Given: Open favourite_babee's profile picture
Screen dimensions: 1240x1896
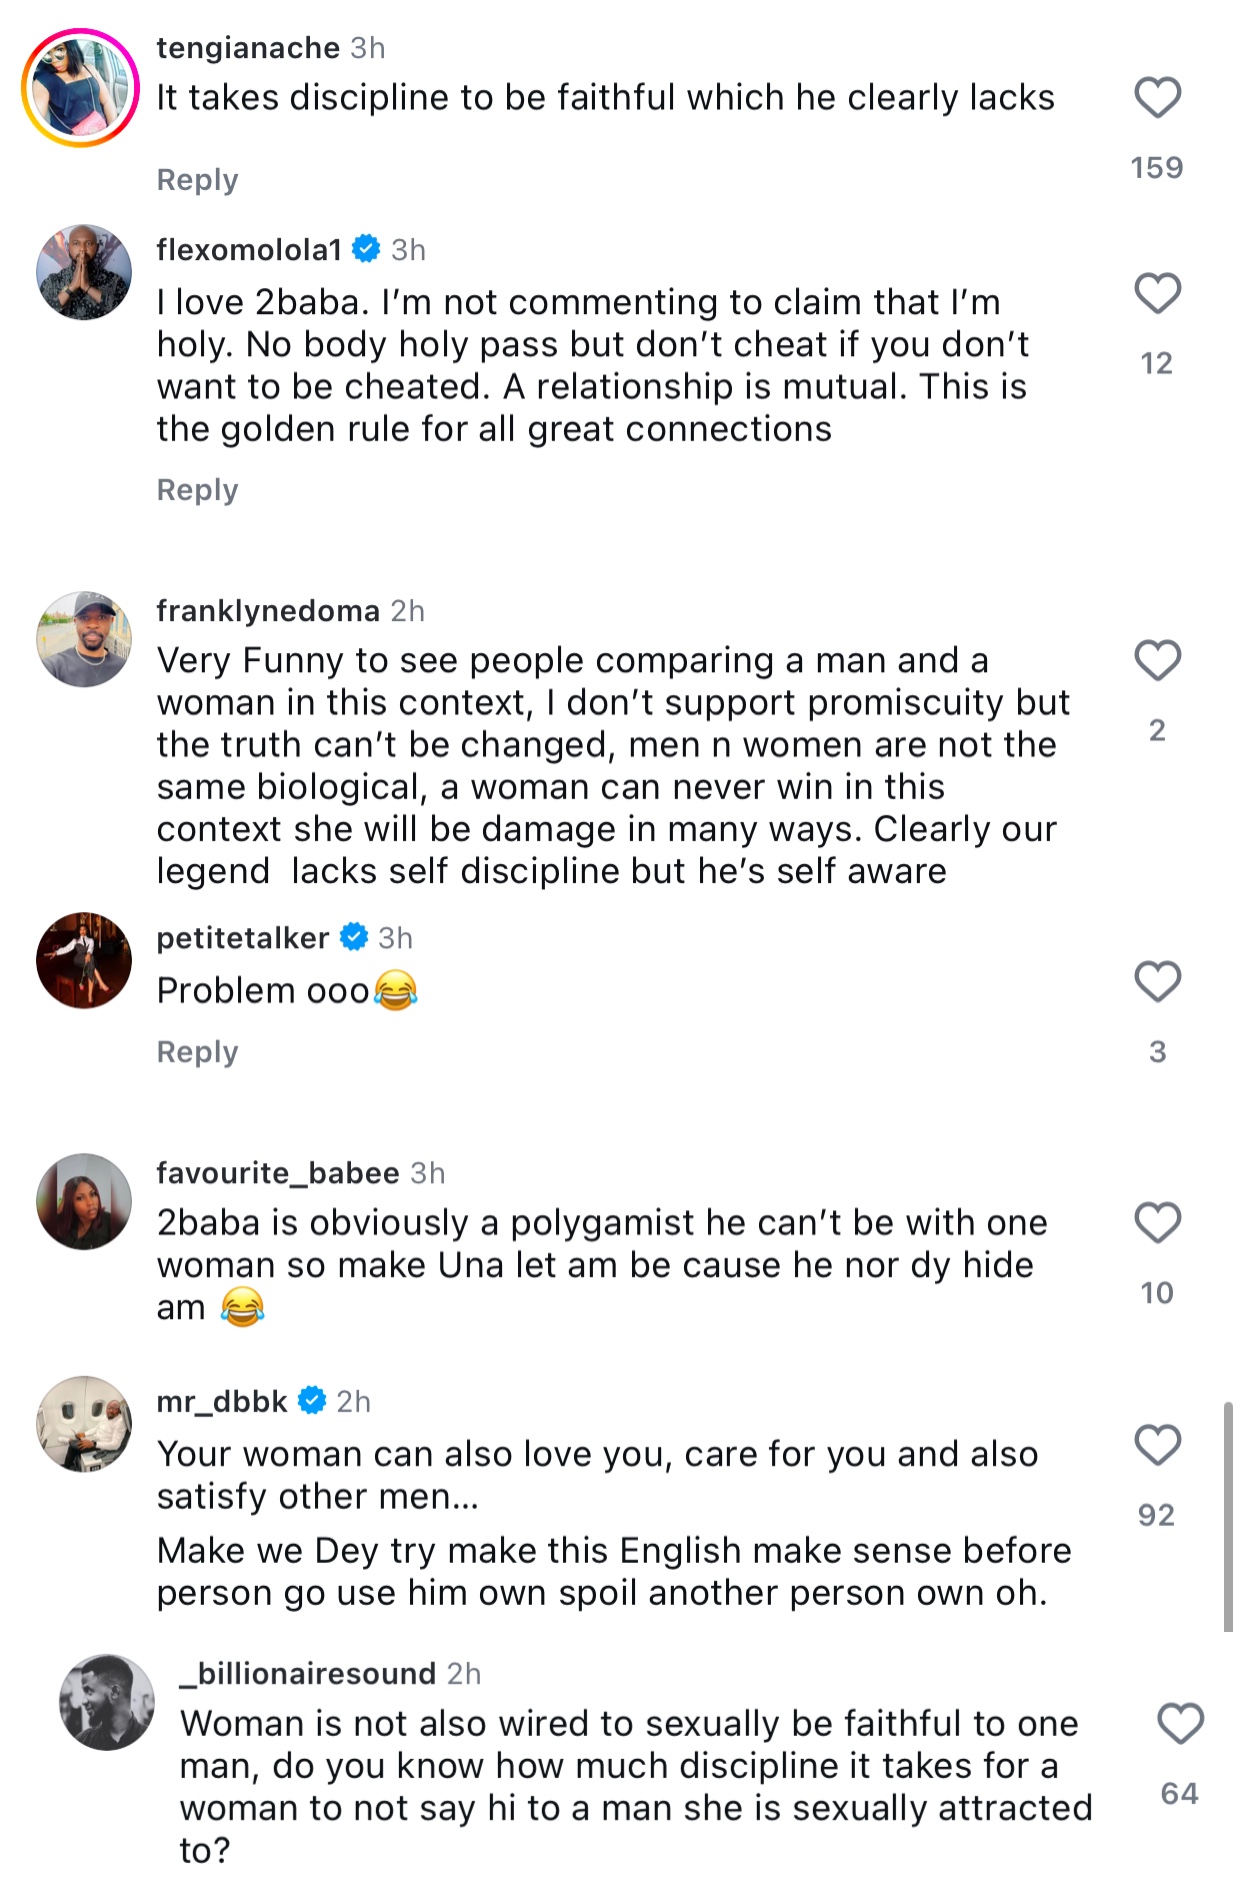Looking at the screenshot, I should pos(84,1201).
